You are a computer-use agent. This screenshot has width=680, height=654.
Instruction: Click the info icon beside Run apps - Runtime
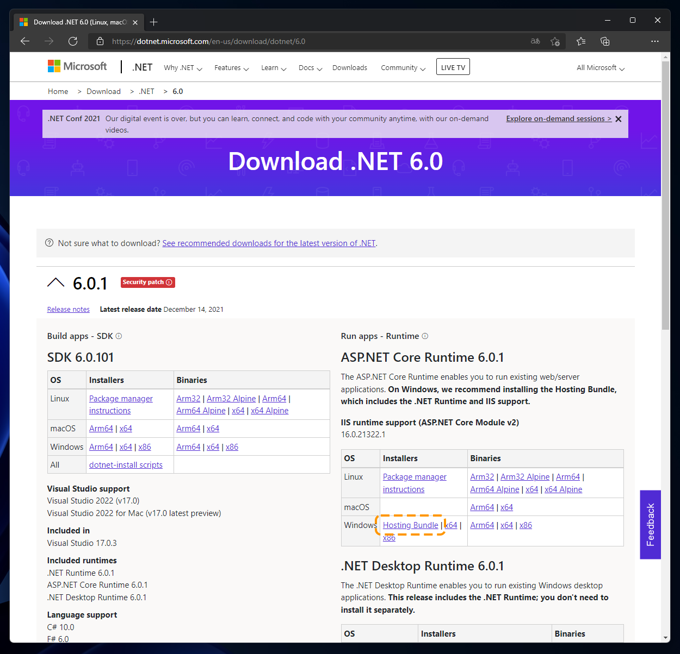pyautogui.click(x=425, y=336)
